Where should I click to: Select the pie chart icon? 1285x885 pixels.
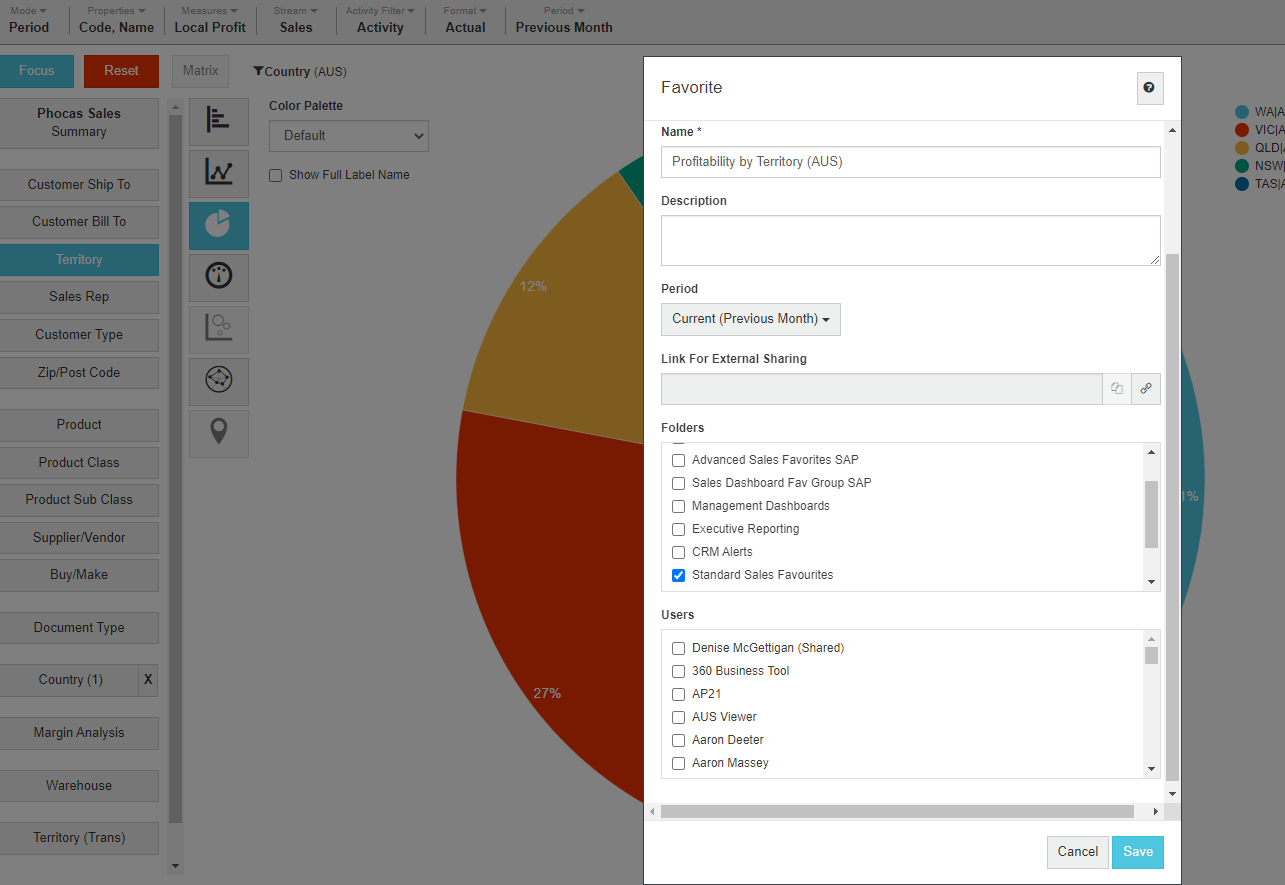(219, 226)
